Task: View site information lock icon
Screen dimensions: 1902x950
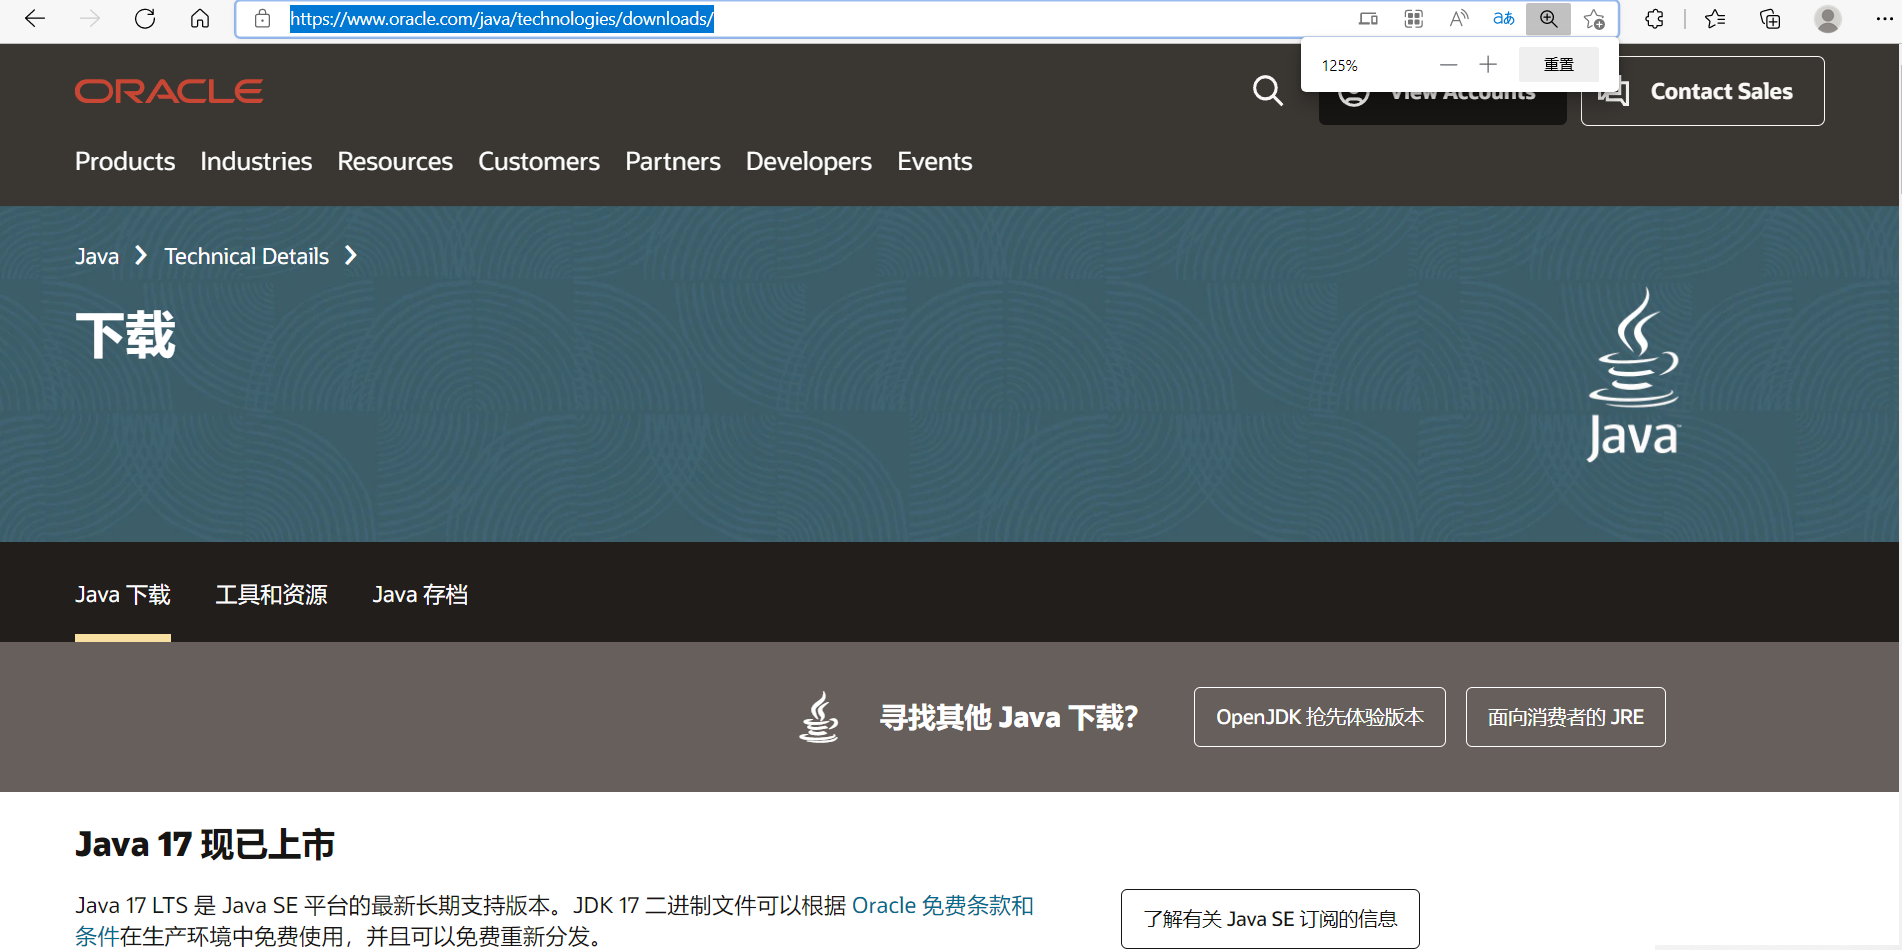Action: [x=262, y=19]
